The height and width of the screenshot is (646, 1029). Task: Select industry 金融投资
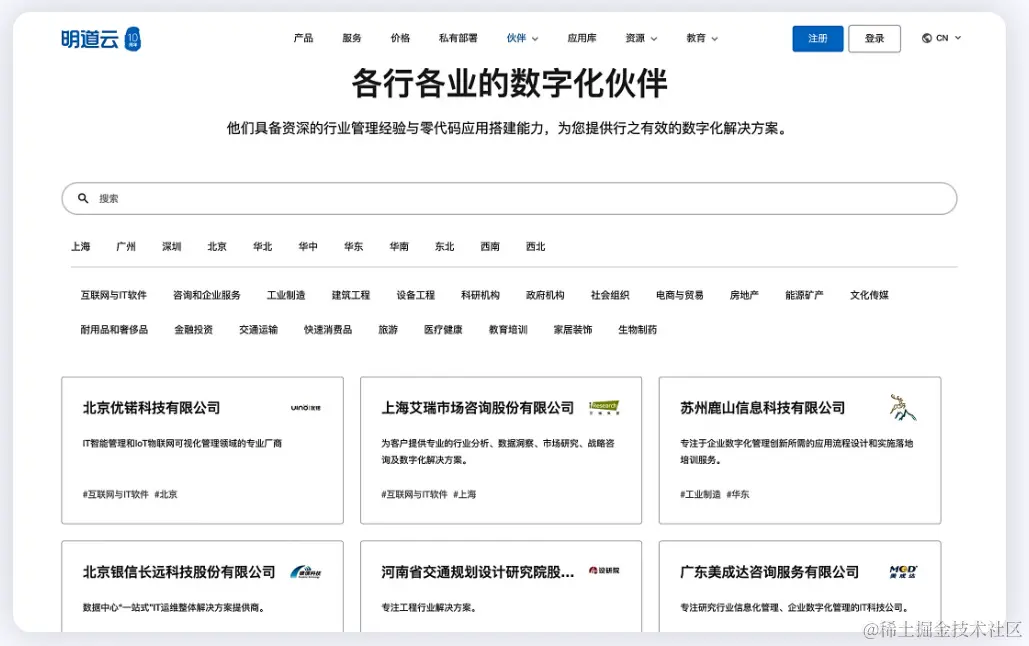click(194, 329)
